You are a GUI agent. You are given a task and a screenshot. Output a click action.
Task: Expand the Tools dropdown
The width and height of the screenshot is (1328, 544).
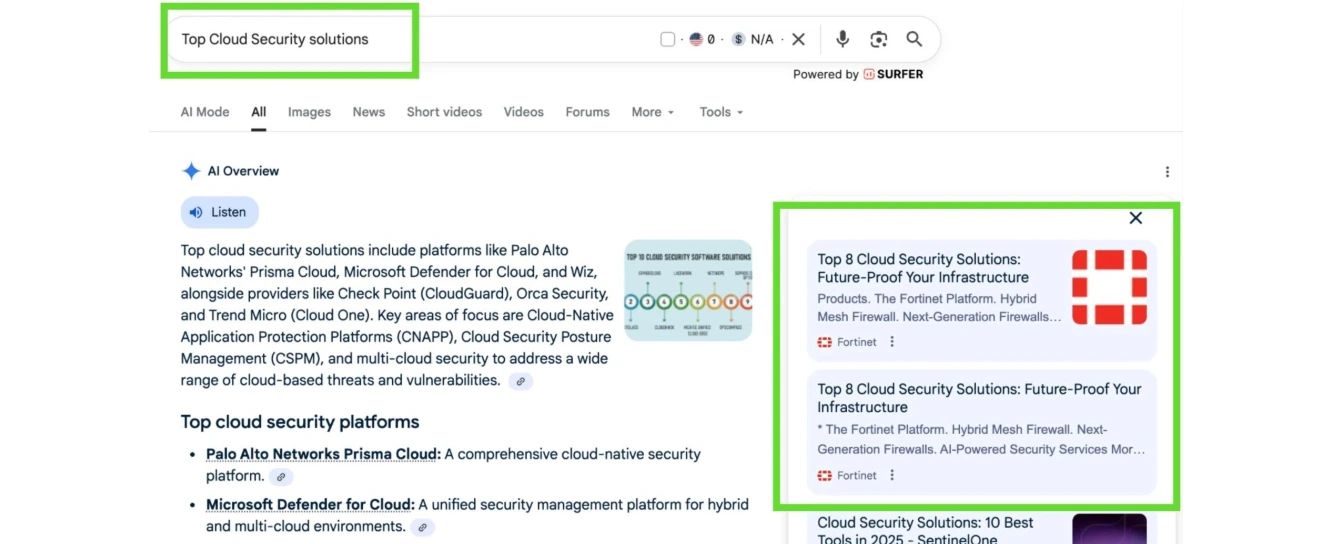point(721,112)
